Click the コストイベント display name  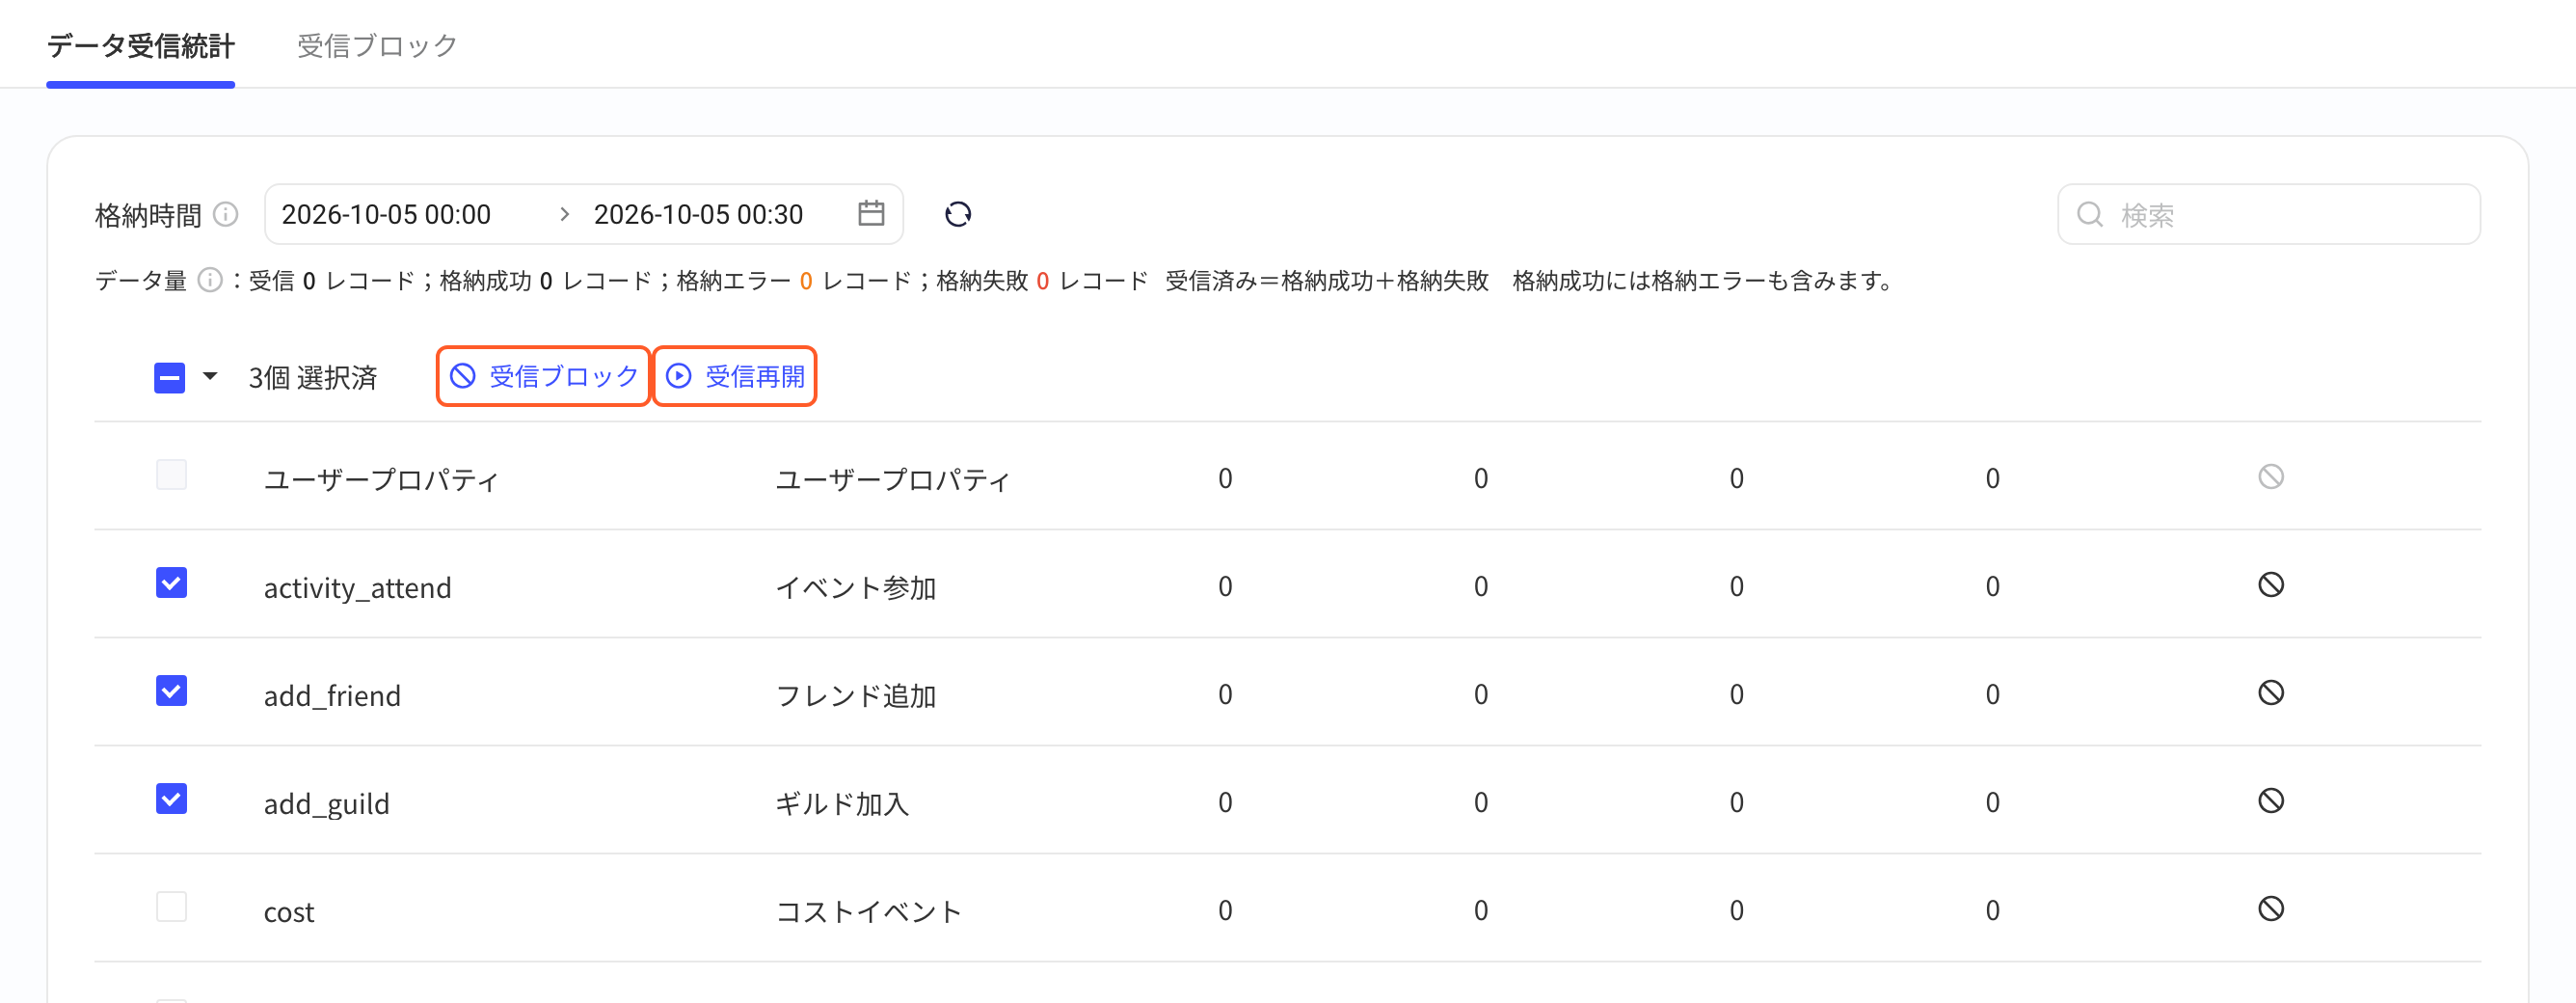[x=868, y=911]
